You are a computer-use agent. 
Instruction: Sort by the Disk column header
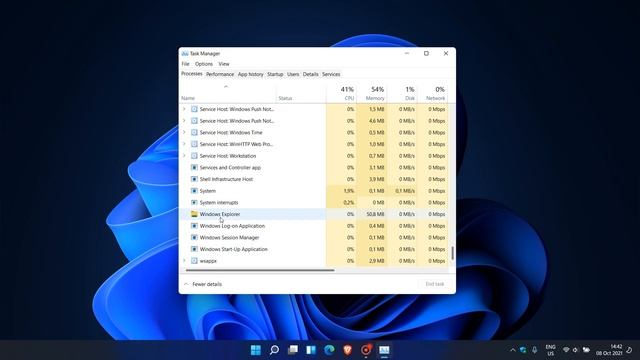click(402, 93)
